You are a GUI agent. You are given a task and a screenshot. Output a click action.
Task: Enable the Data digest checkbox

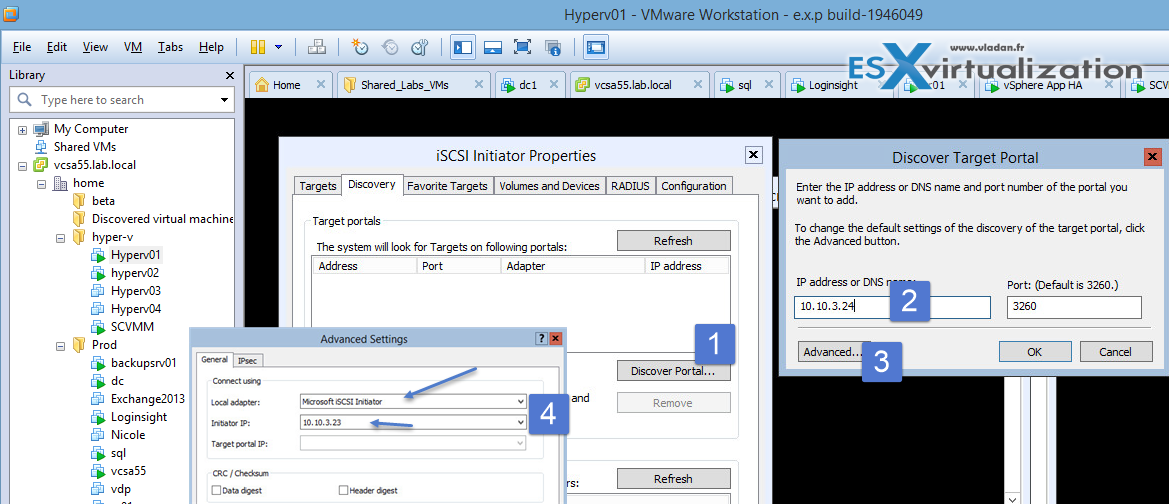[217, 491]
